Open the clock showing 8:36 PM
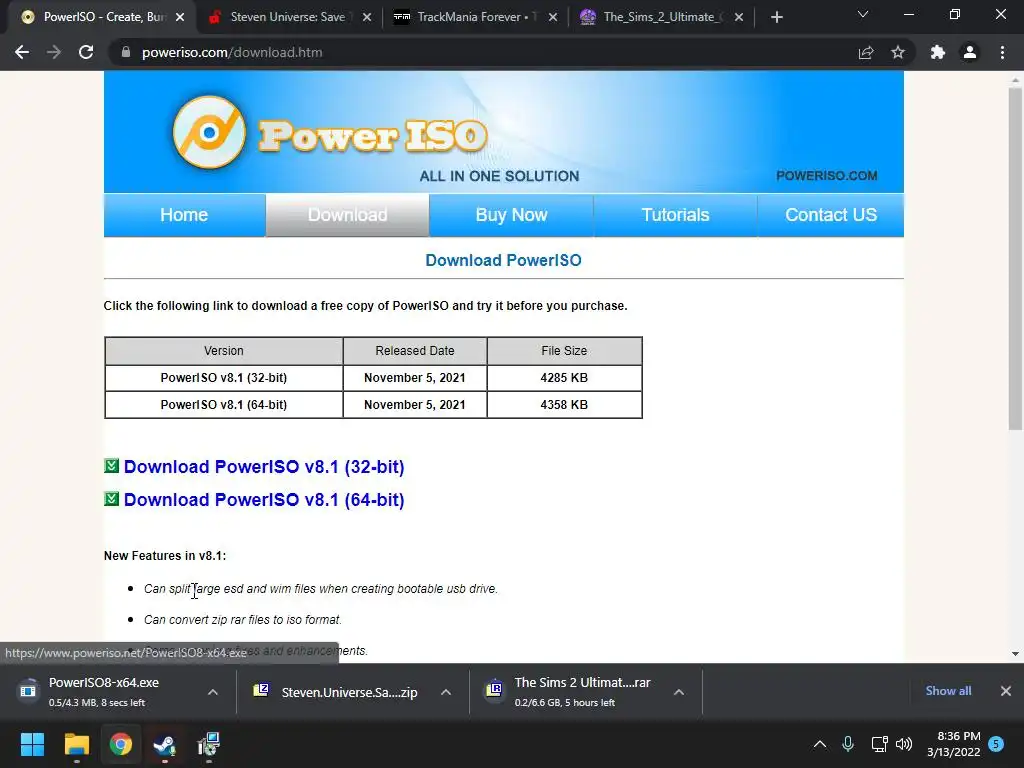The width and height of the screenshot is (1024, 768). click(953, 744)
